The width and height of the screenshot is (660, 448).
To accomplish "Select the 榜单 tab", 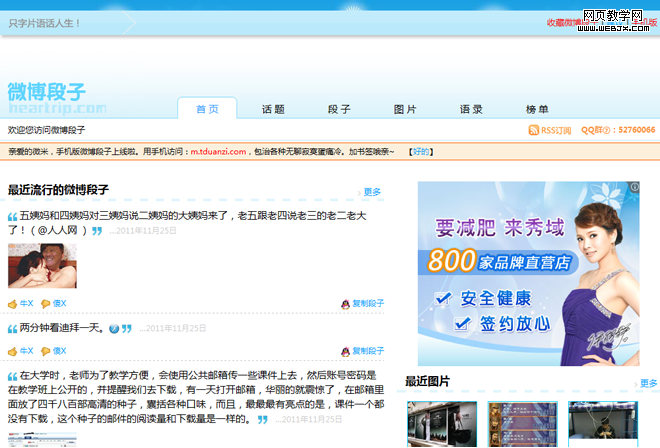I will tap(537, 109).
